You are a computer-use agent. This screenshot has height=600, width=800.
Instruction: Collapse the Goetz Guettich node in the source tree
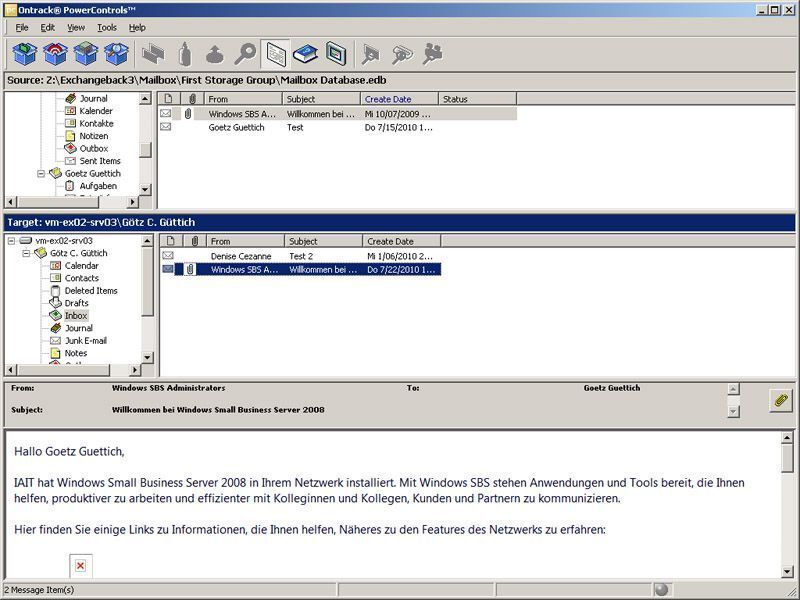pos(40,173)
